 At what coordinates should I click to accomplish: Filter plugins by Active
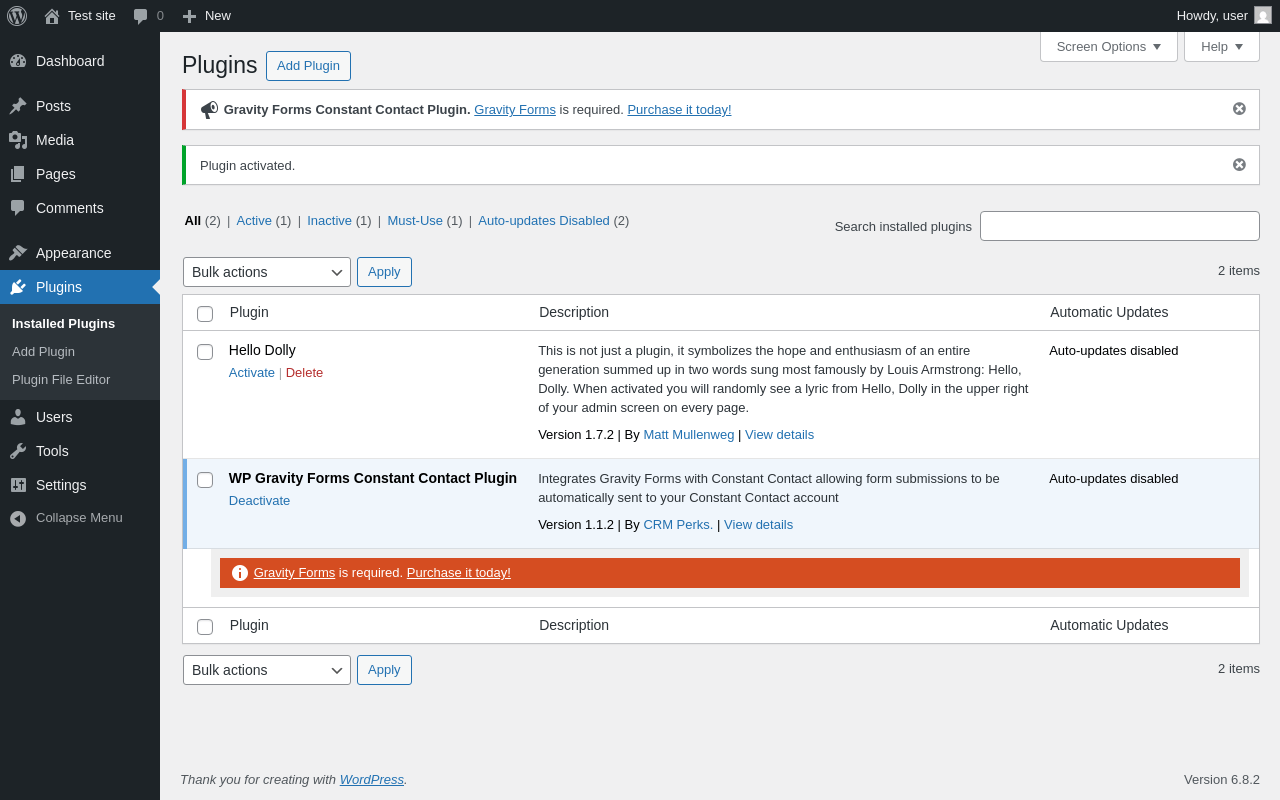pos(254,221)
